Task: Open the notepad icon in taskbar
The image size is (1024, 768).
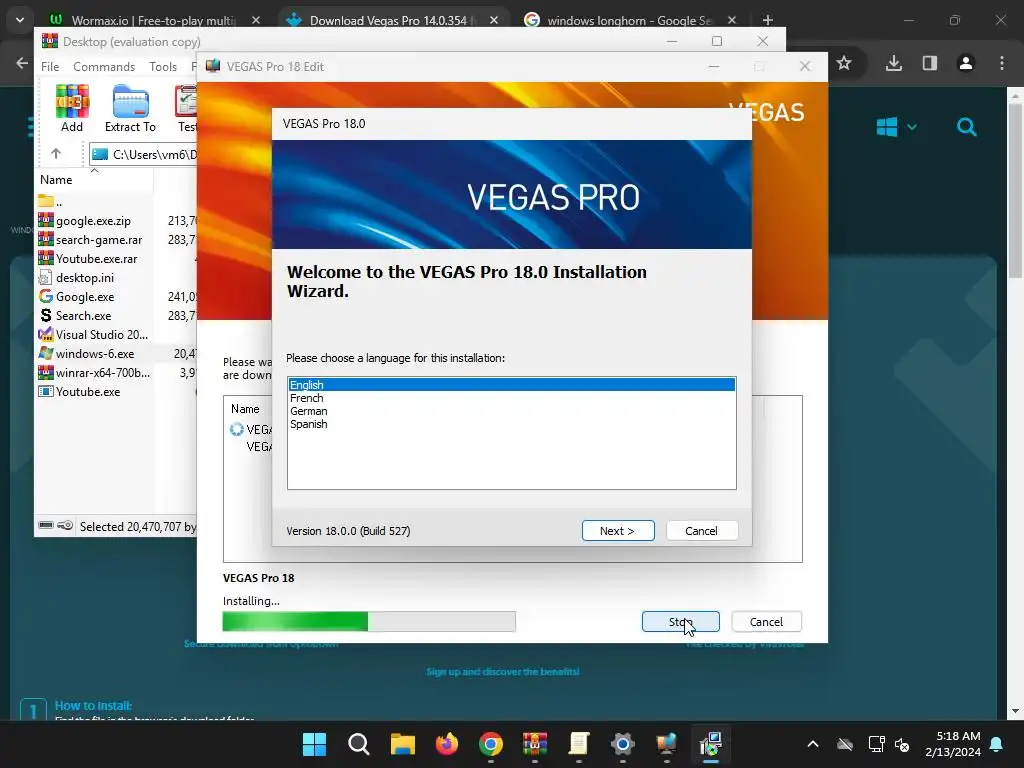Action: (x=579, y=744)
